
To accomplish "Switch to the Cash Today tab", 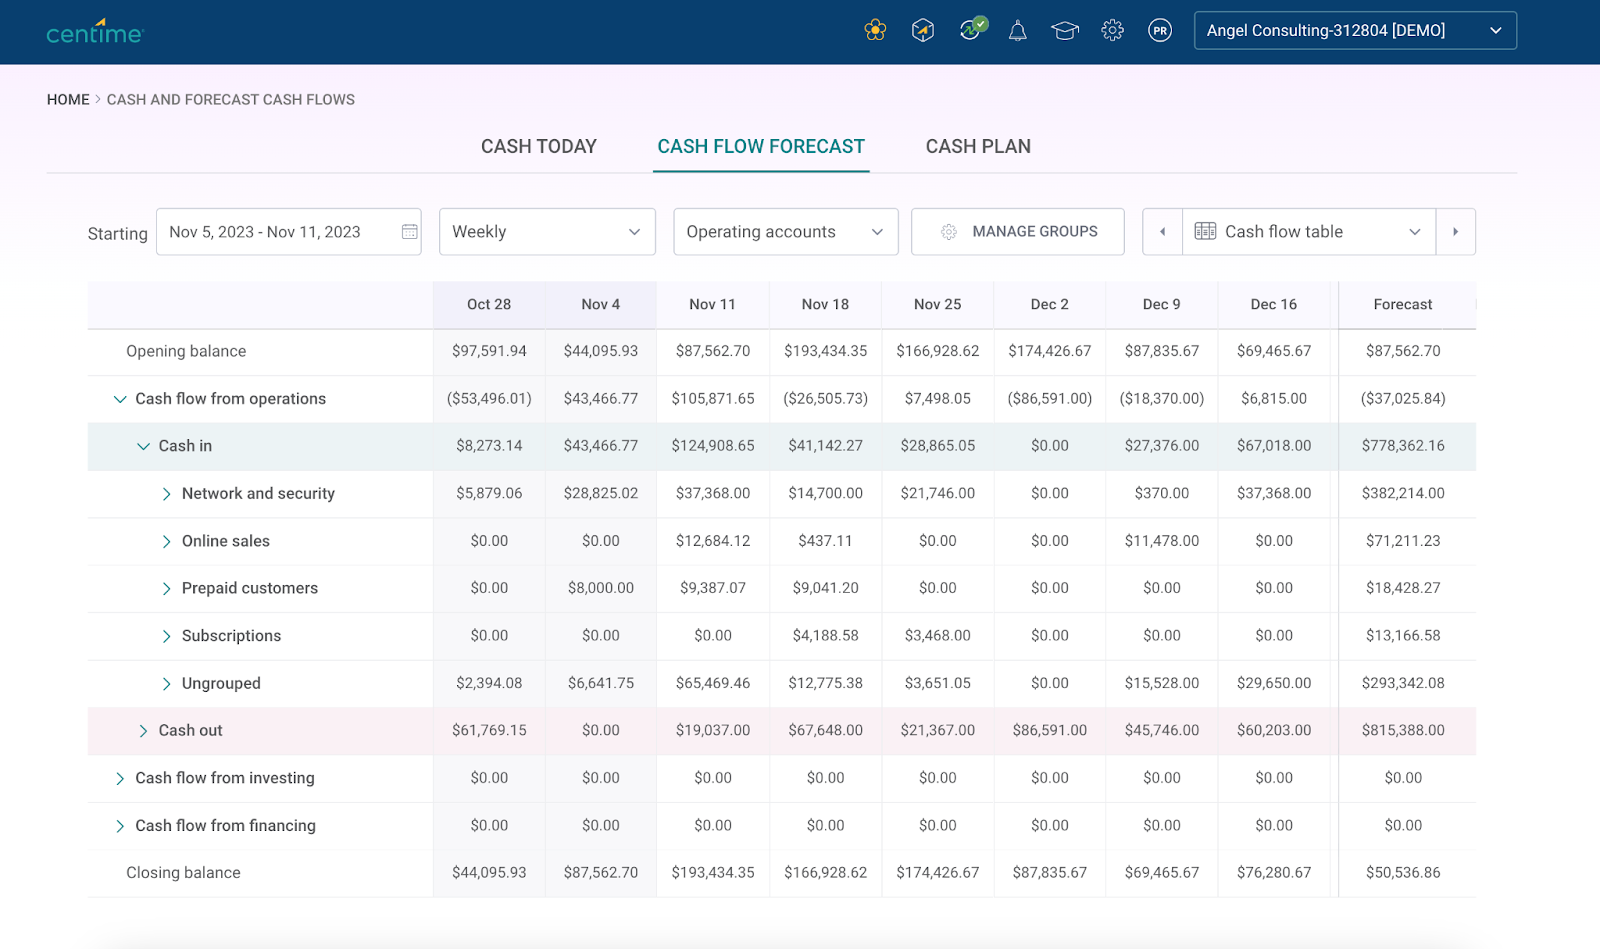I will point(538,147).
